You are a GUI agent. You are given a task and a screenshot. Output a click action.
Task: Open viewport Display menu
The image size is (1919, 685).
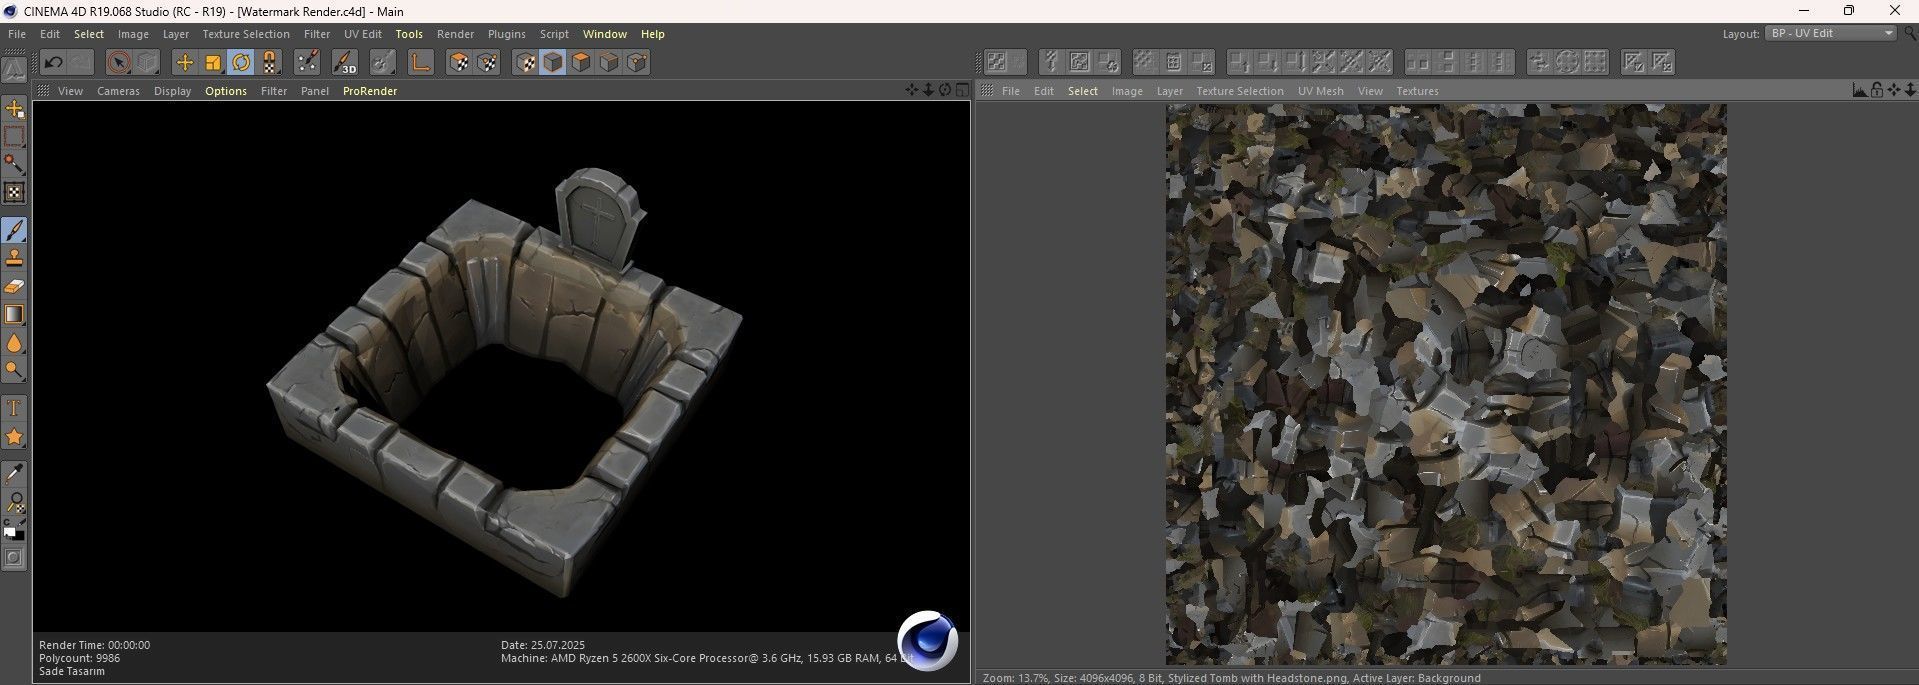(x=172, y=91)
